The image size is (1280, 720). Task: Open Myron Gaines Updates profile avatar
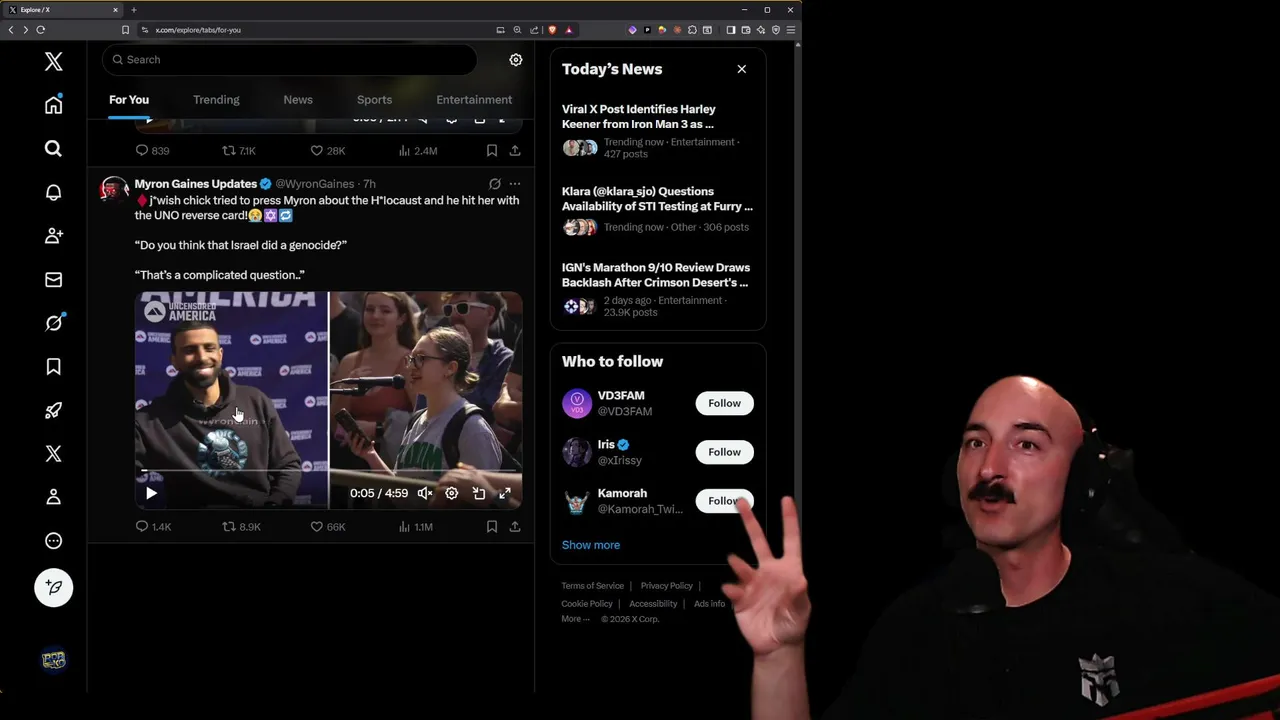(114, 190)
